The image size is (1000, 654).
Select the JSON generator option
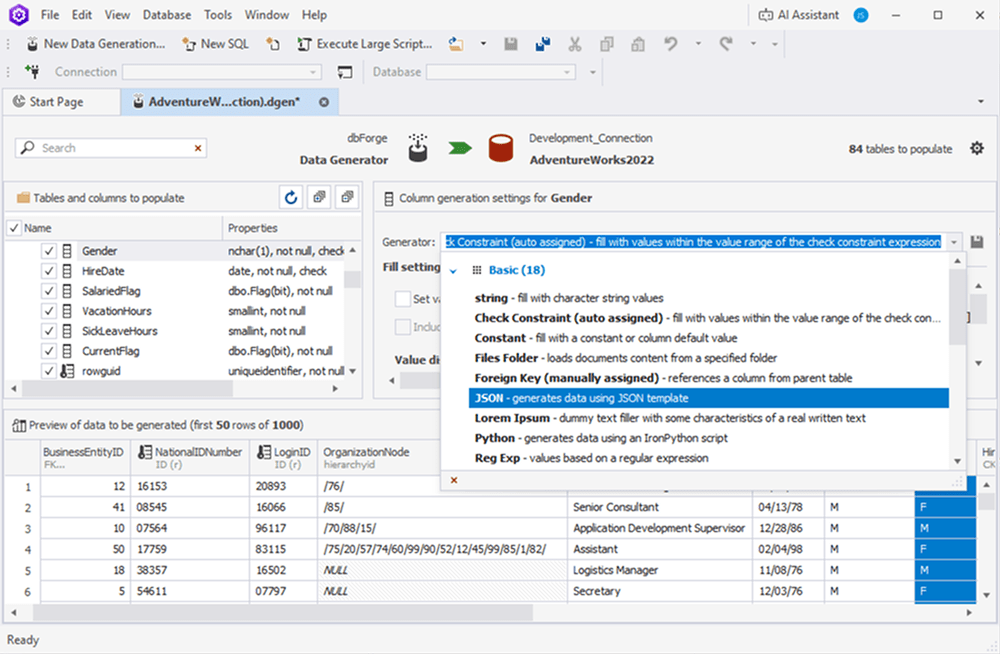click(709, 398)
